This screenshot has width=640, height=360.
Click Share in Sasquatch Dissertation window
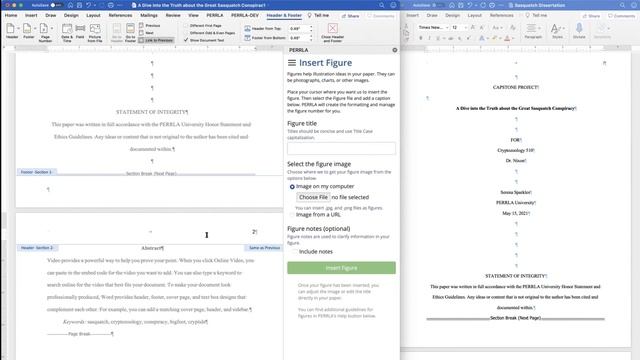[591, 16]
